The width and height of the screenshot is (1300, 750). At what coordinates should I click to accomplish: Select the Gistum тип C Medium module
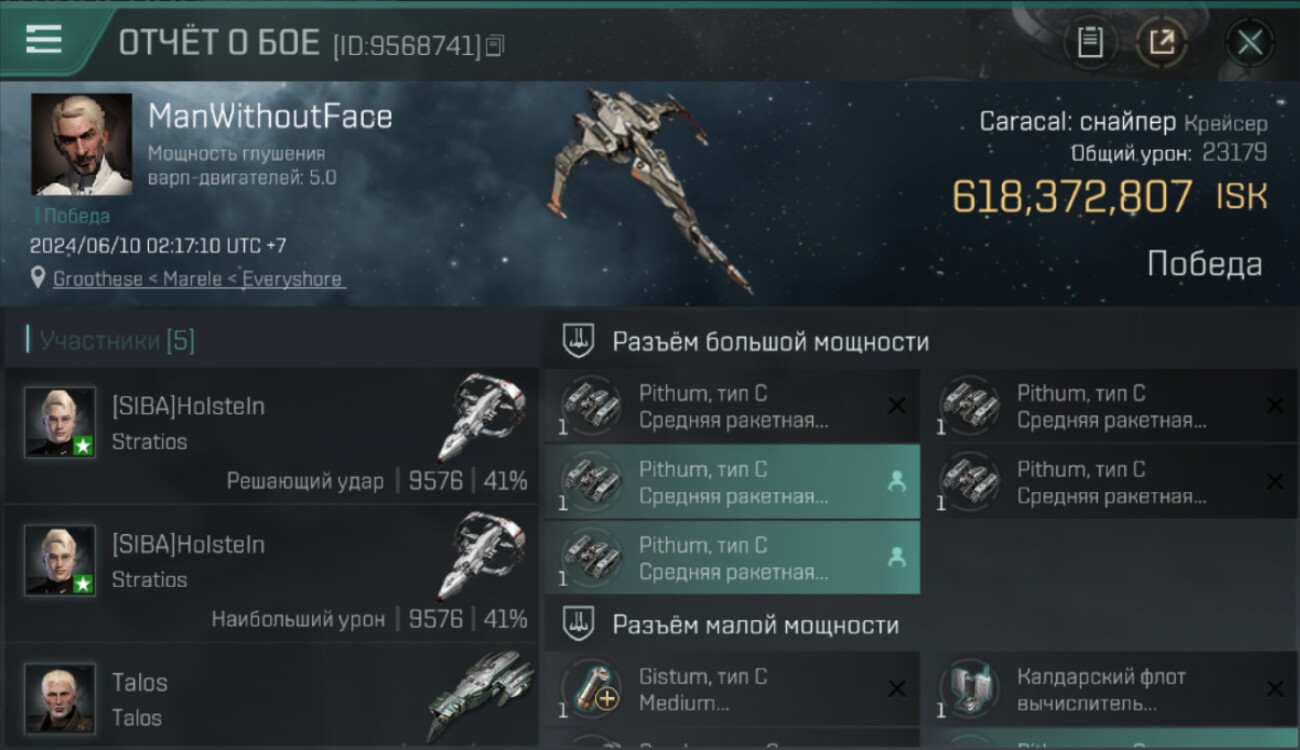point(733,689)
